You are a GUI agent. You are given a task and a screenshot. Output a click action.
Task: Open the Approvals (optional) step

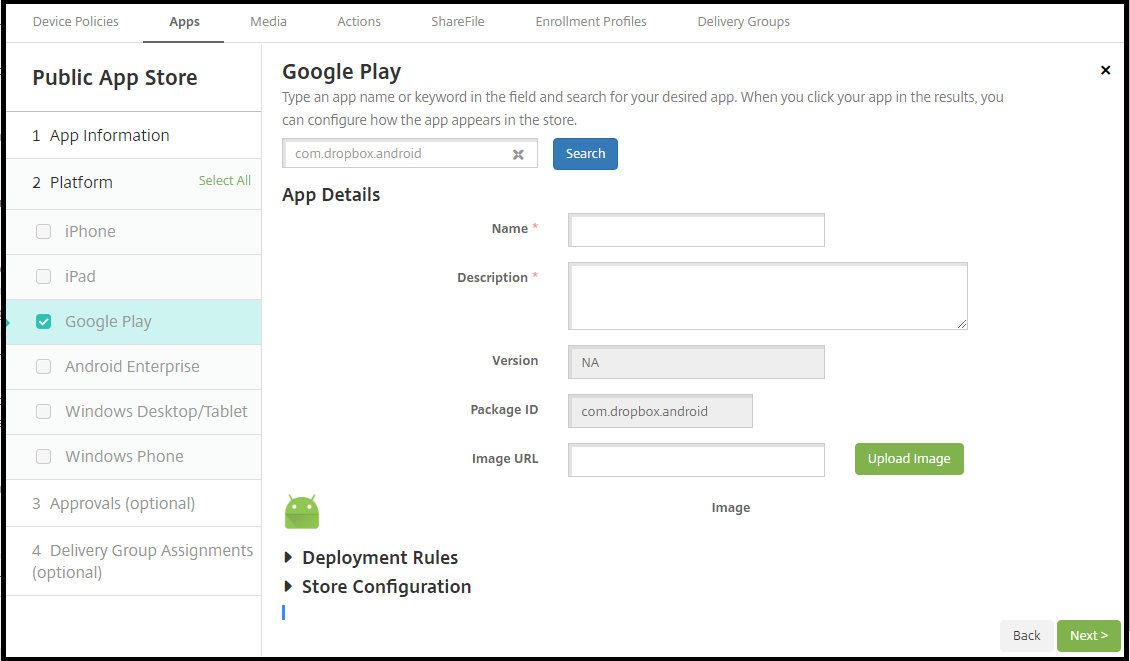122,504
